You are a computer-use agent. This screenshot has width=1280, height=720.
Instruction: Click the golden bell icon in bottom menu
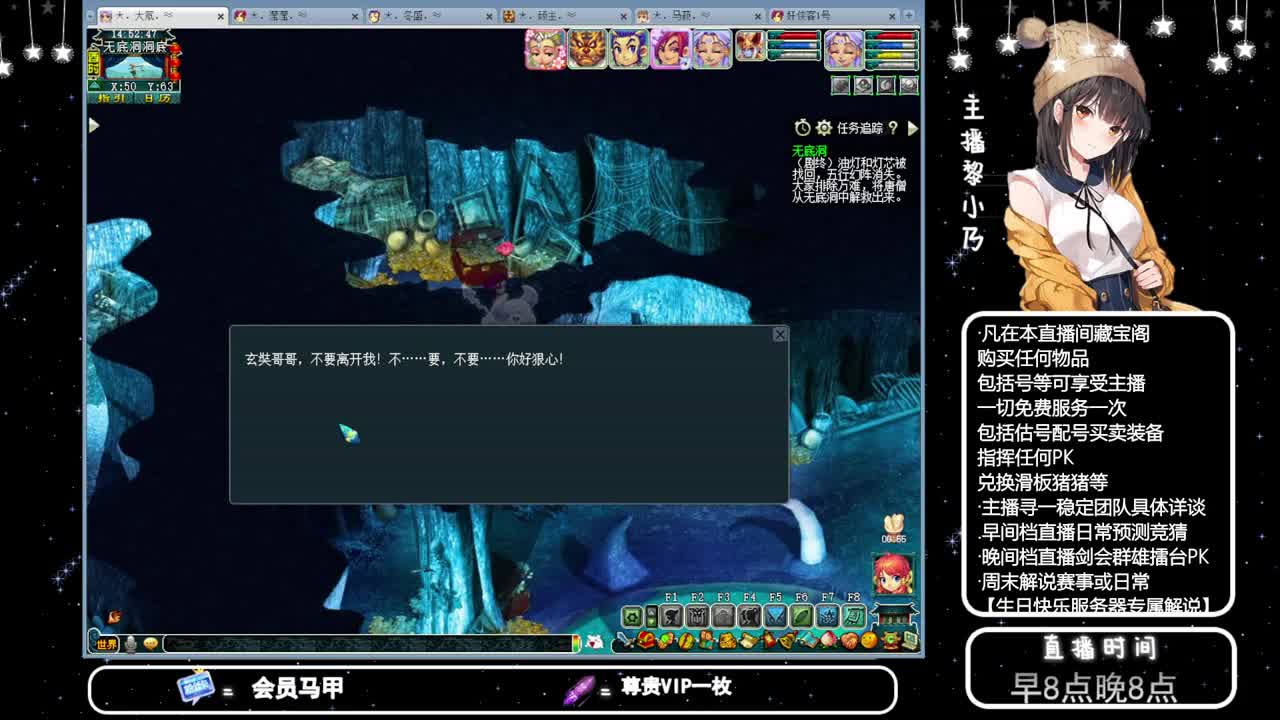pos(790,641)
